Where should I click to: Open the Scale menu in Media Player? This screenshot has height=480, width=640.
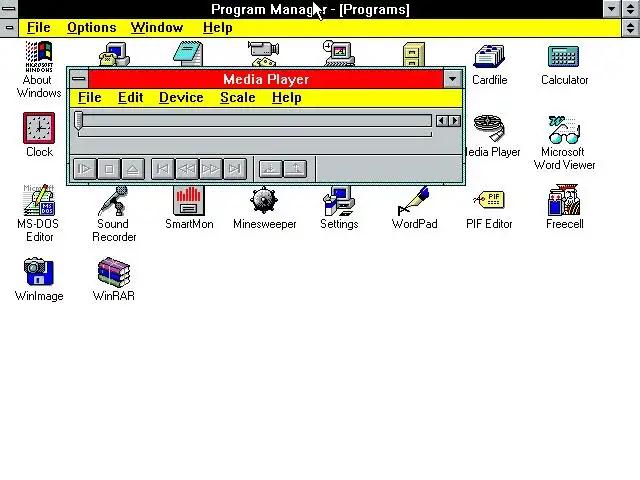tap(238, 98)
